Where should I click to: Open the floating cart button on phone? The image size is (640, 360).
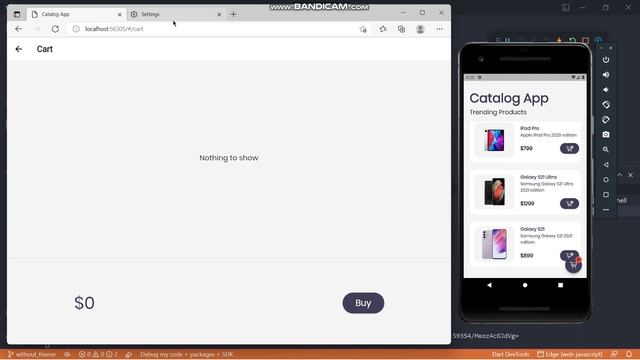tap(573, 265)
